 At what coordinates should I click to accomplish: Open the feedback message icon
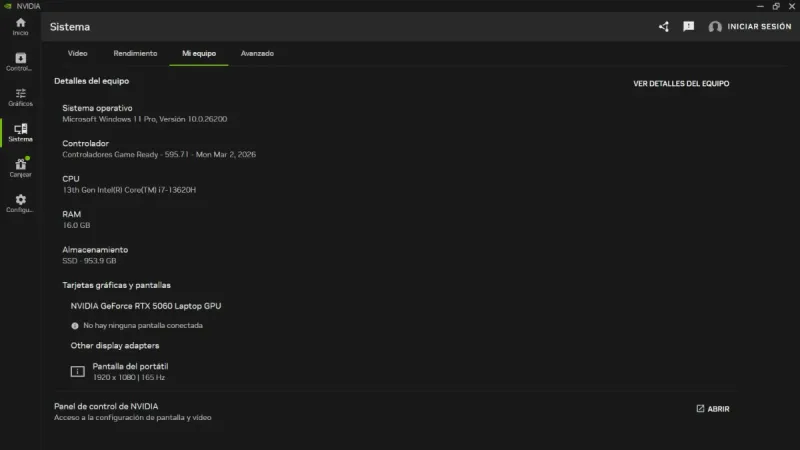click(688, 27)
